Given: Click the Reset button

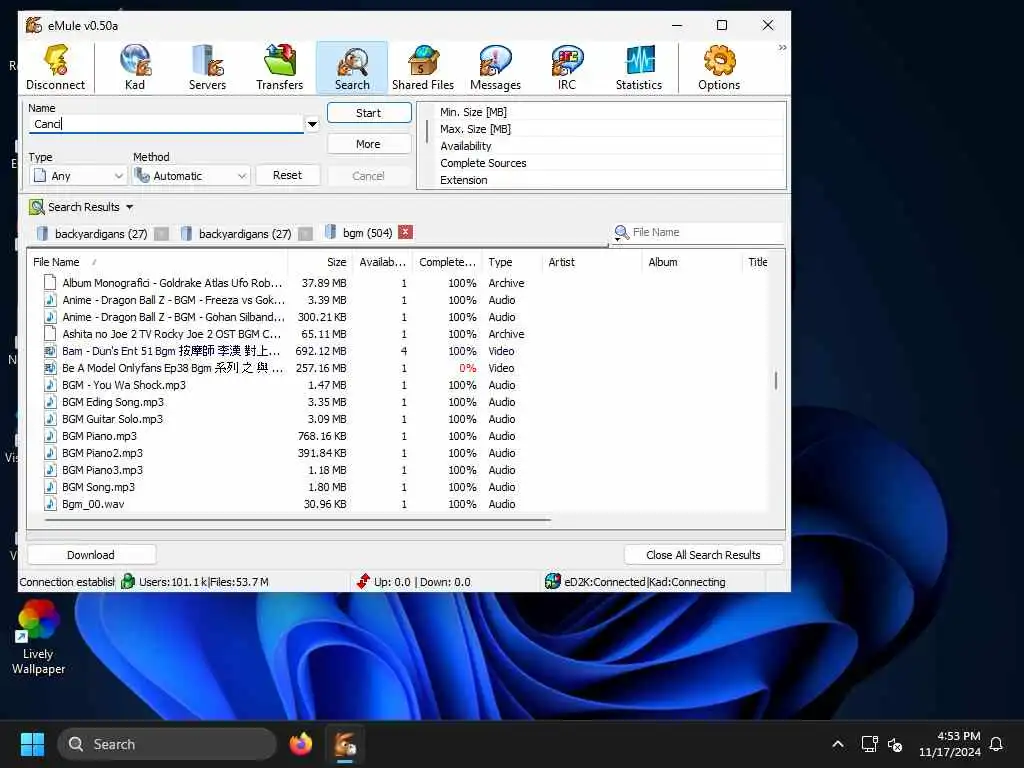Looking at the screenshot, I should click(x=287, y=175).
